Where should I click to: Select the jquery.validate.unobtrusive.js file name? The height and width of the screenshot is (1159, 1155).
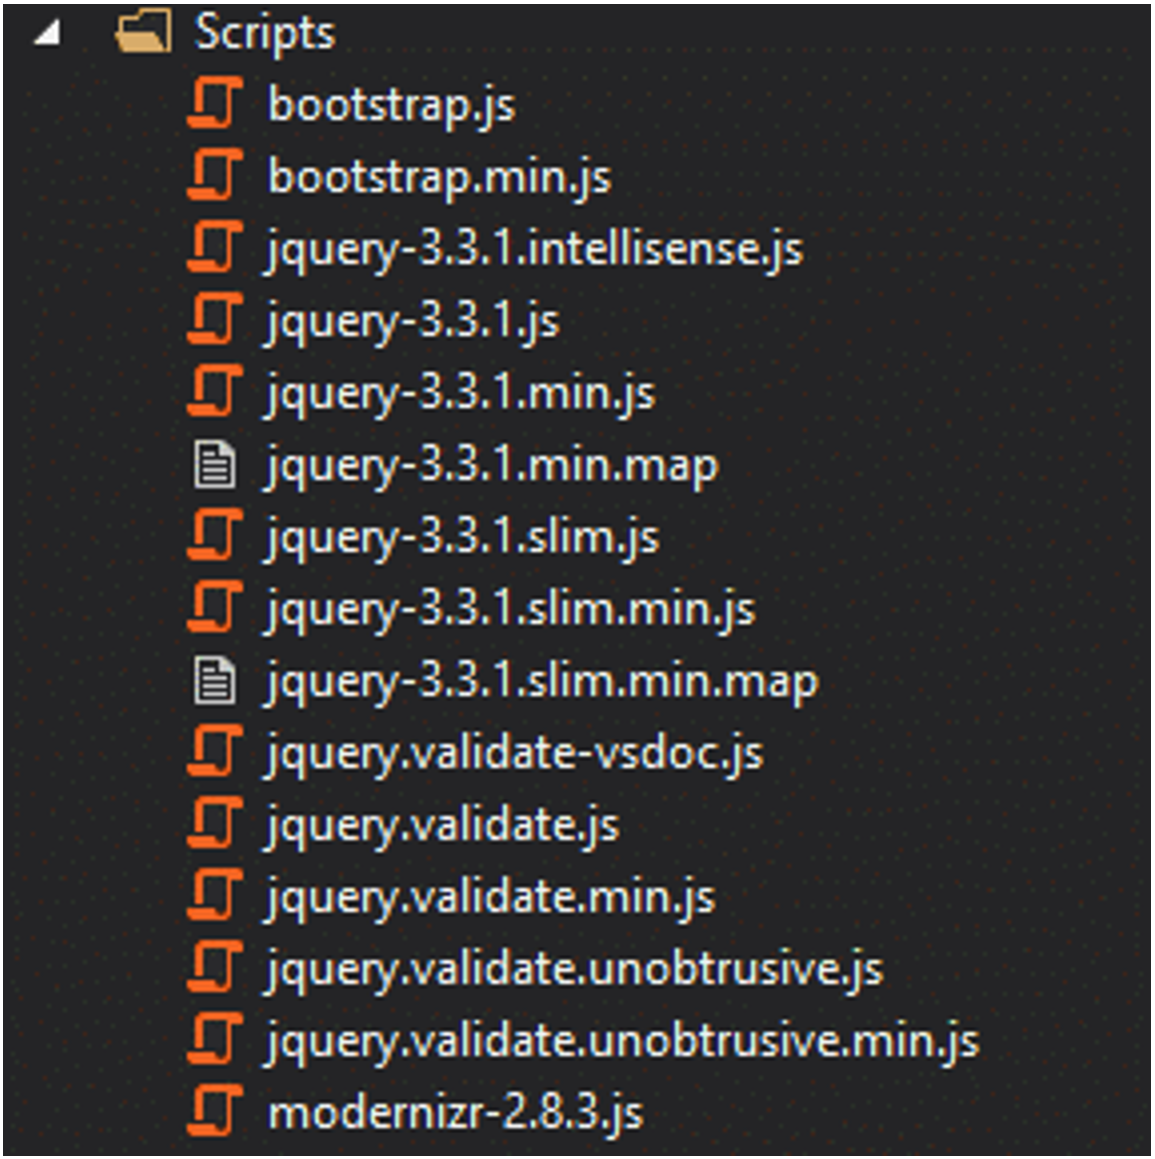(574, 971)
